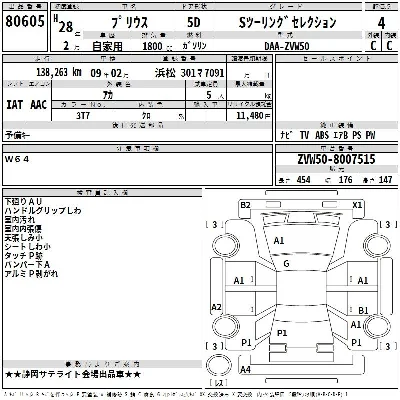
Task: Click the エアB equipment entry
Action: tap(340, 135)
